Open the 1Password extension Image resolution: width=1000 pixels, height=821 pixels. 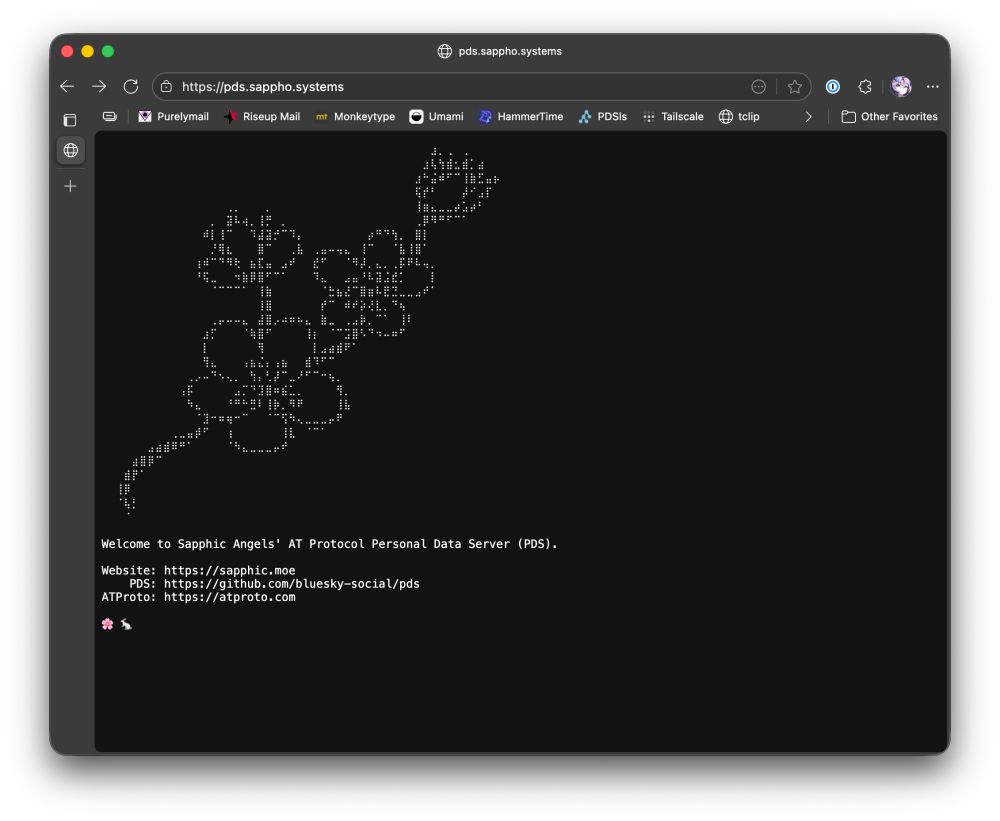click(x=833, y=87)
